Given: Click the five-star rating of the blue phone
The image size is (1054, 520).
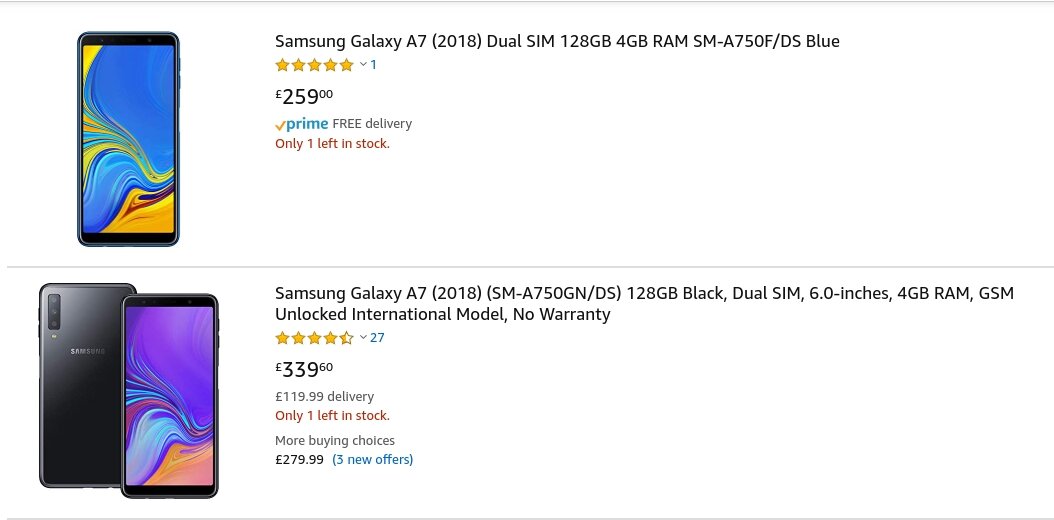Looking at the screenshot, I should pyautogui.click(x=315, y=65).
